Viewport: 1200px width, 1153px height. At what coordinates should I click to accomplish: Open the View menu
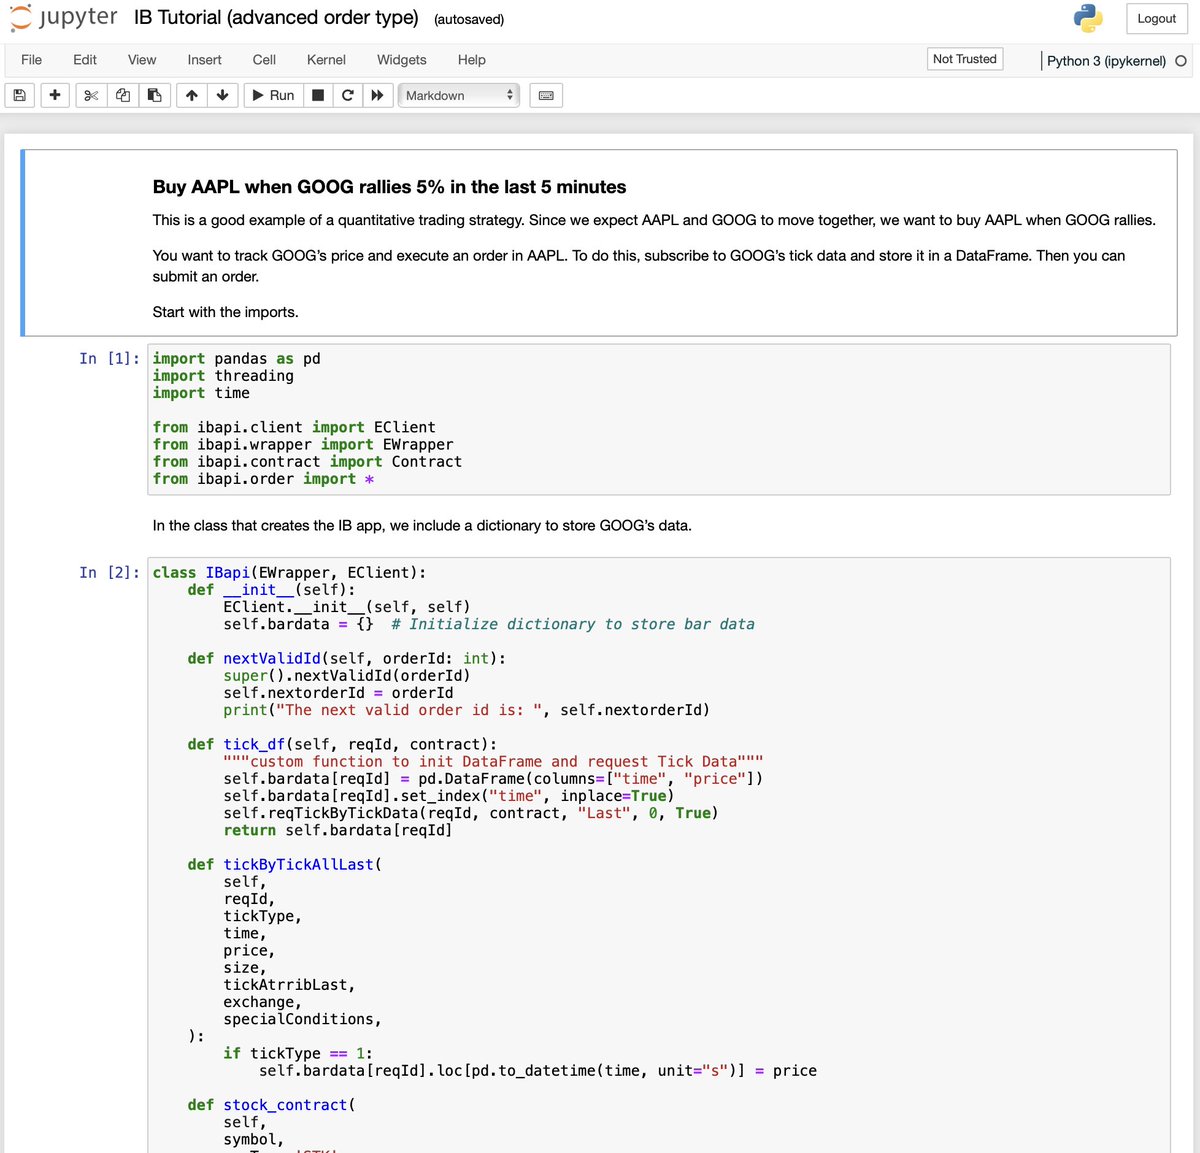(x=142, y=60)
